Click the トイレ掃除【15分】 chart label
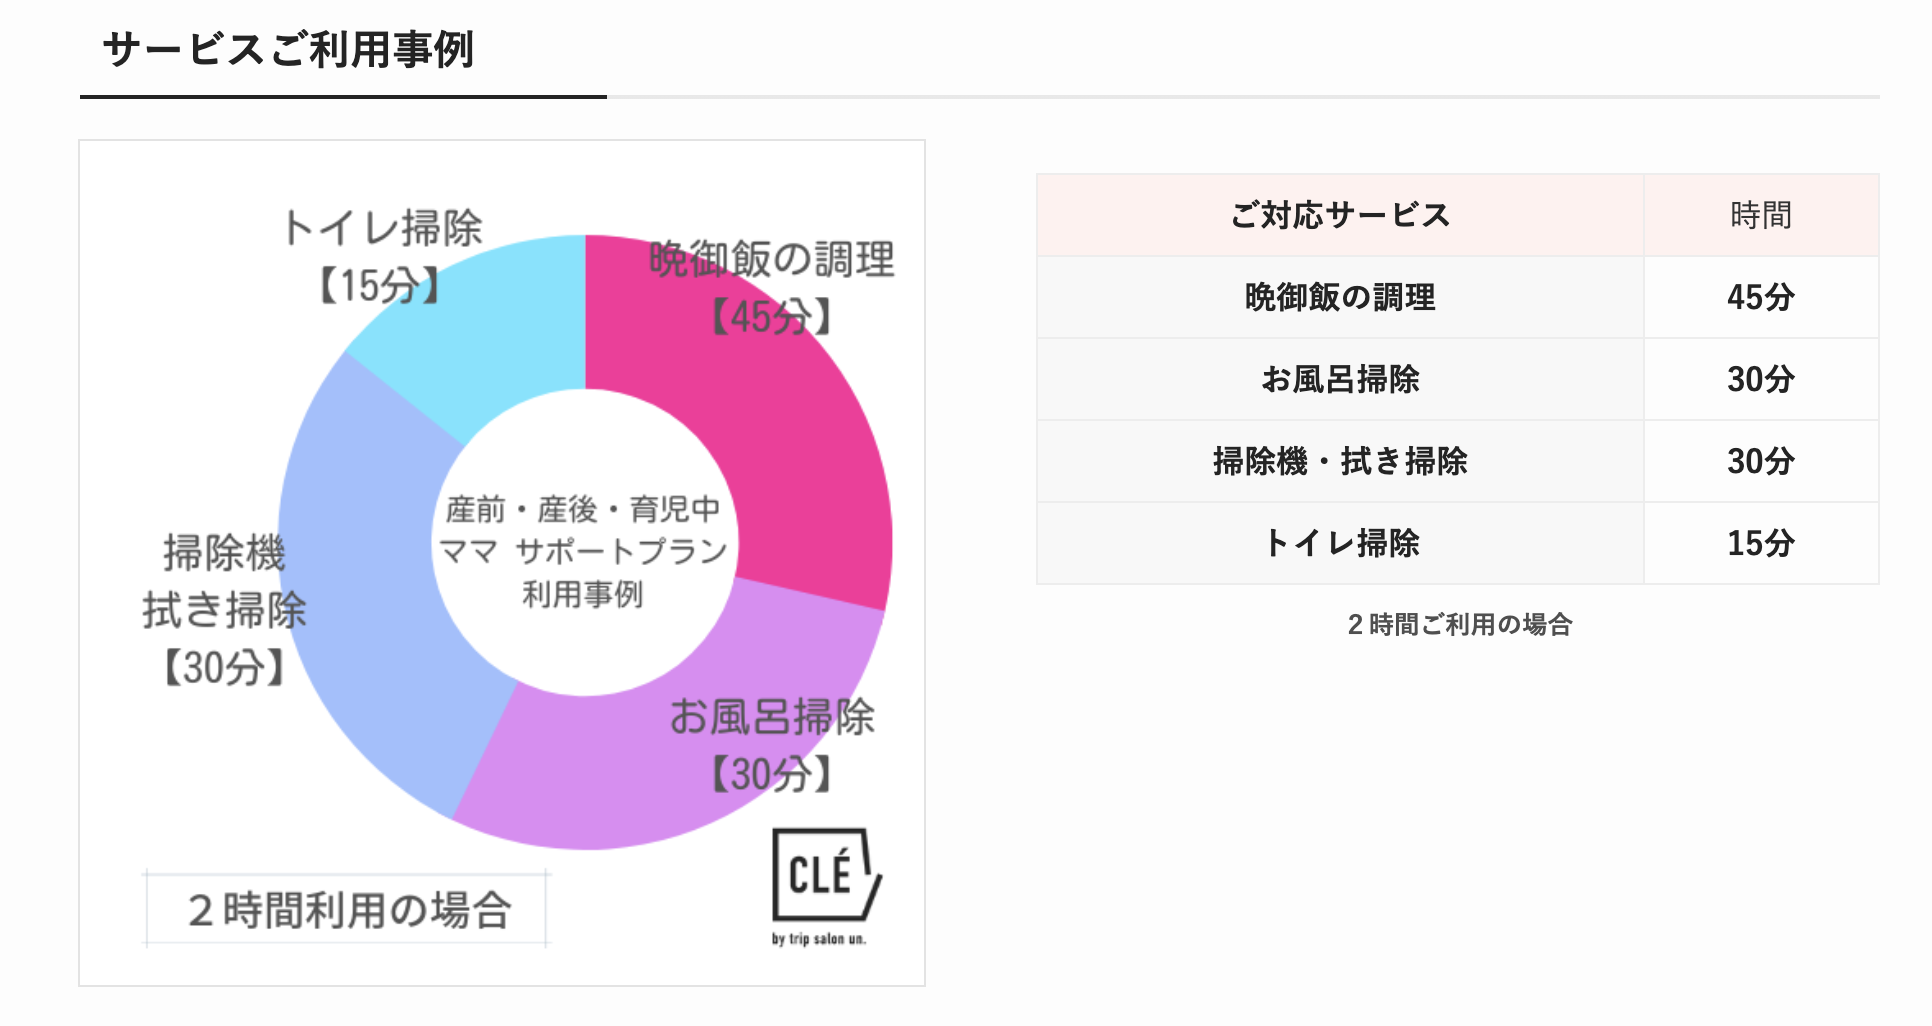This screenshot has height=1026, width=1932. pyautogui.click(x=382, y=256)
